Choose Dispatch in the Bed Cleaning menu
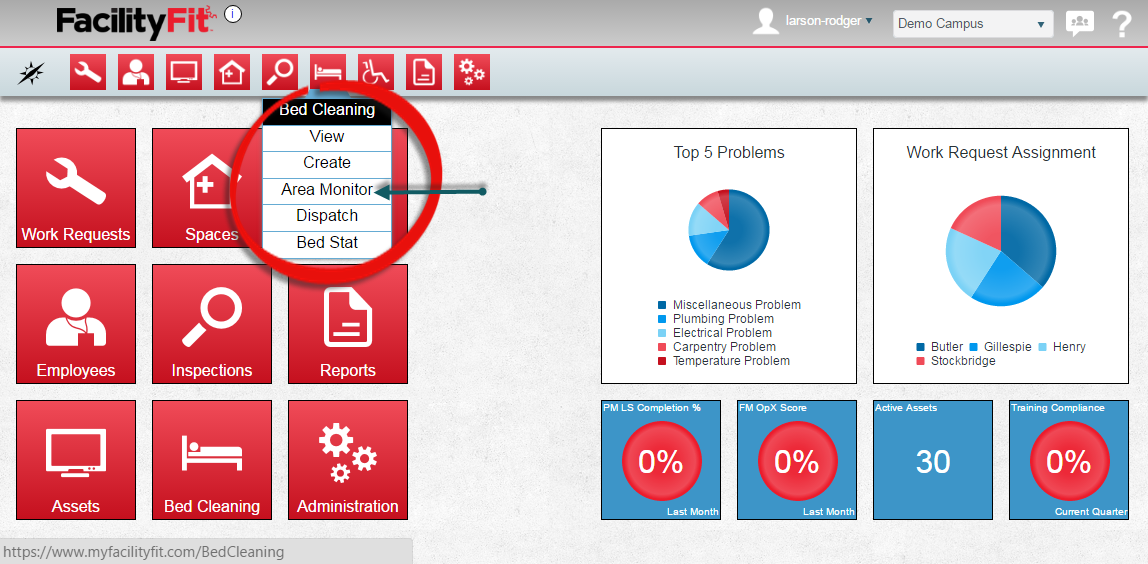1148x564 pixels. 326,216
